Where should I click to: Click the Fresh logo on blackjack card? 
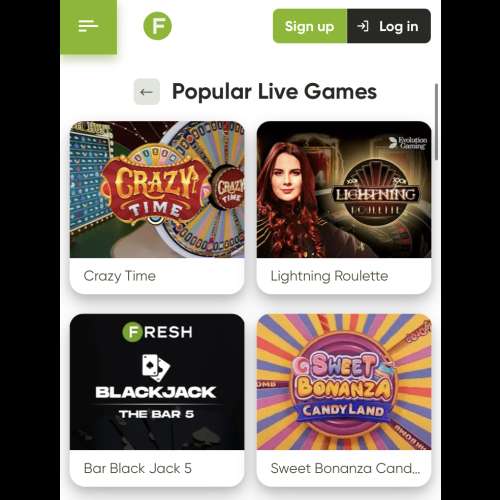click(x=157, y=332)
